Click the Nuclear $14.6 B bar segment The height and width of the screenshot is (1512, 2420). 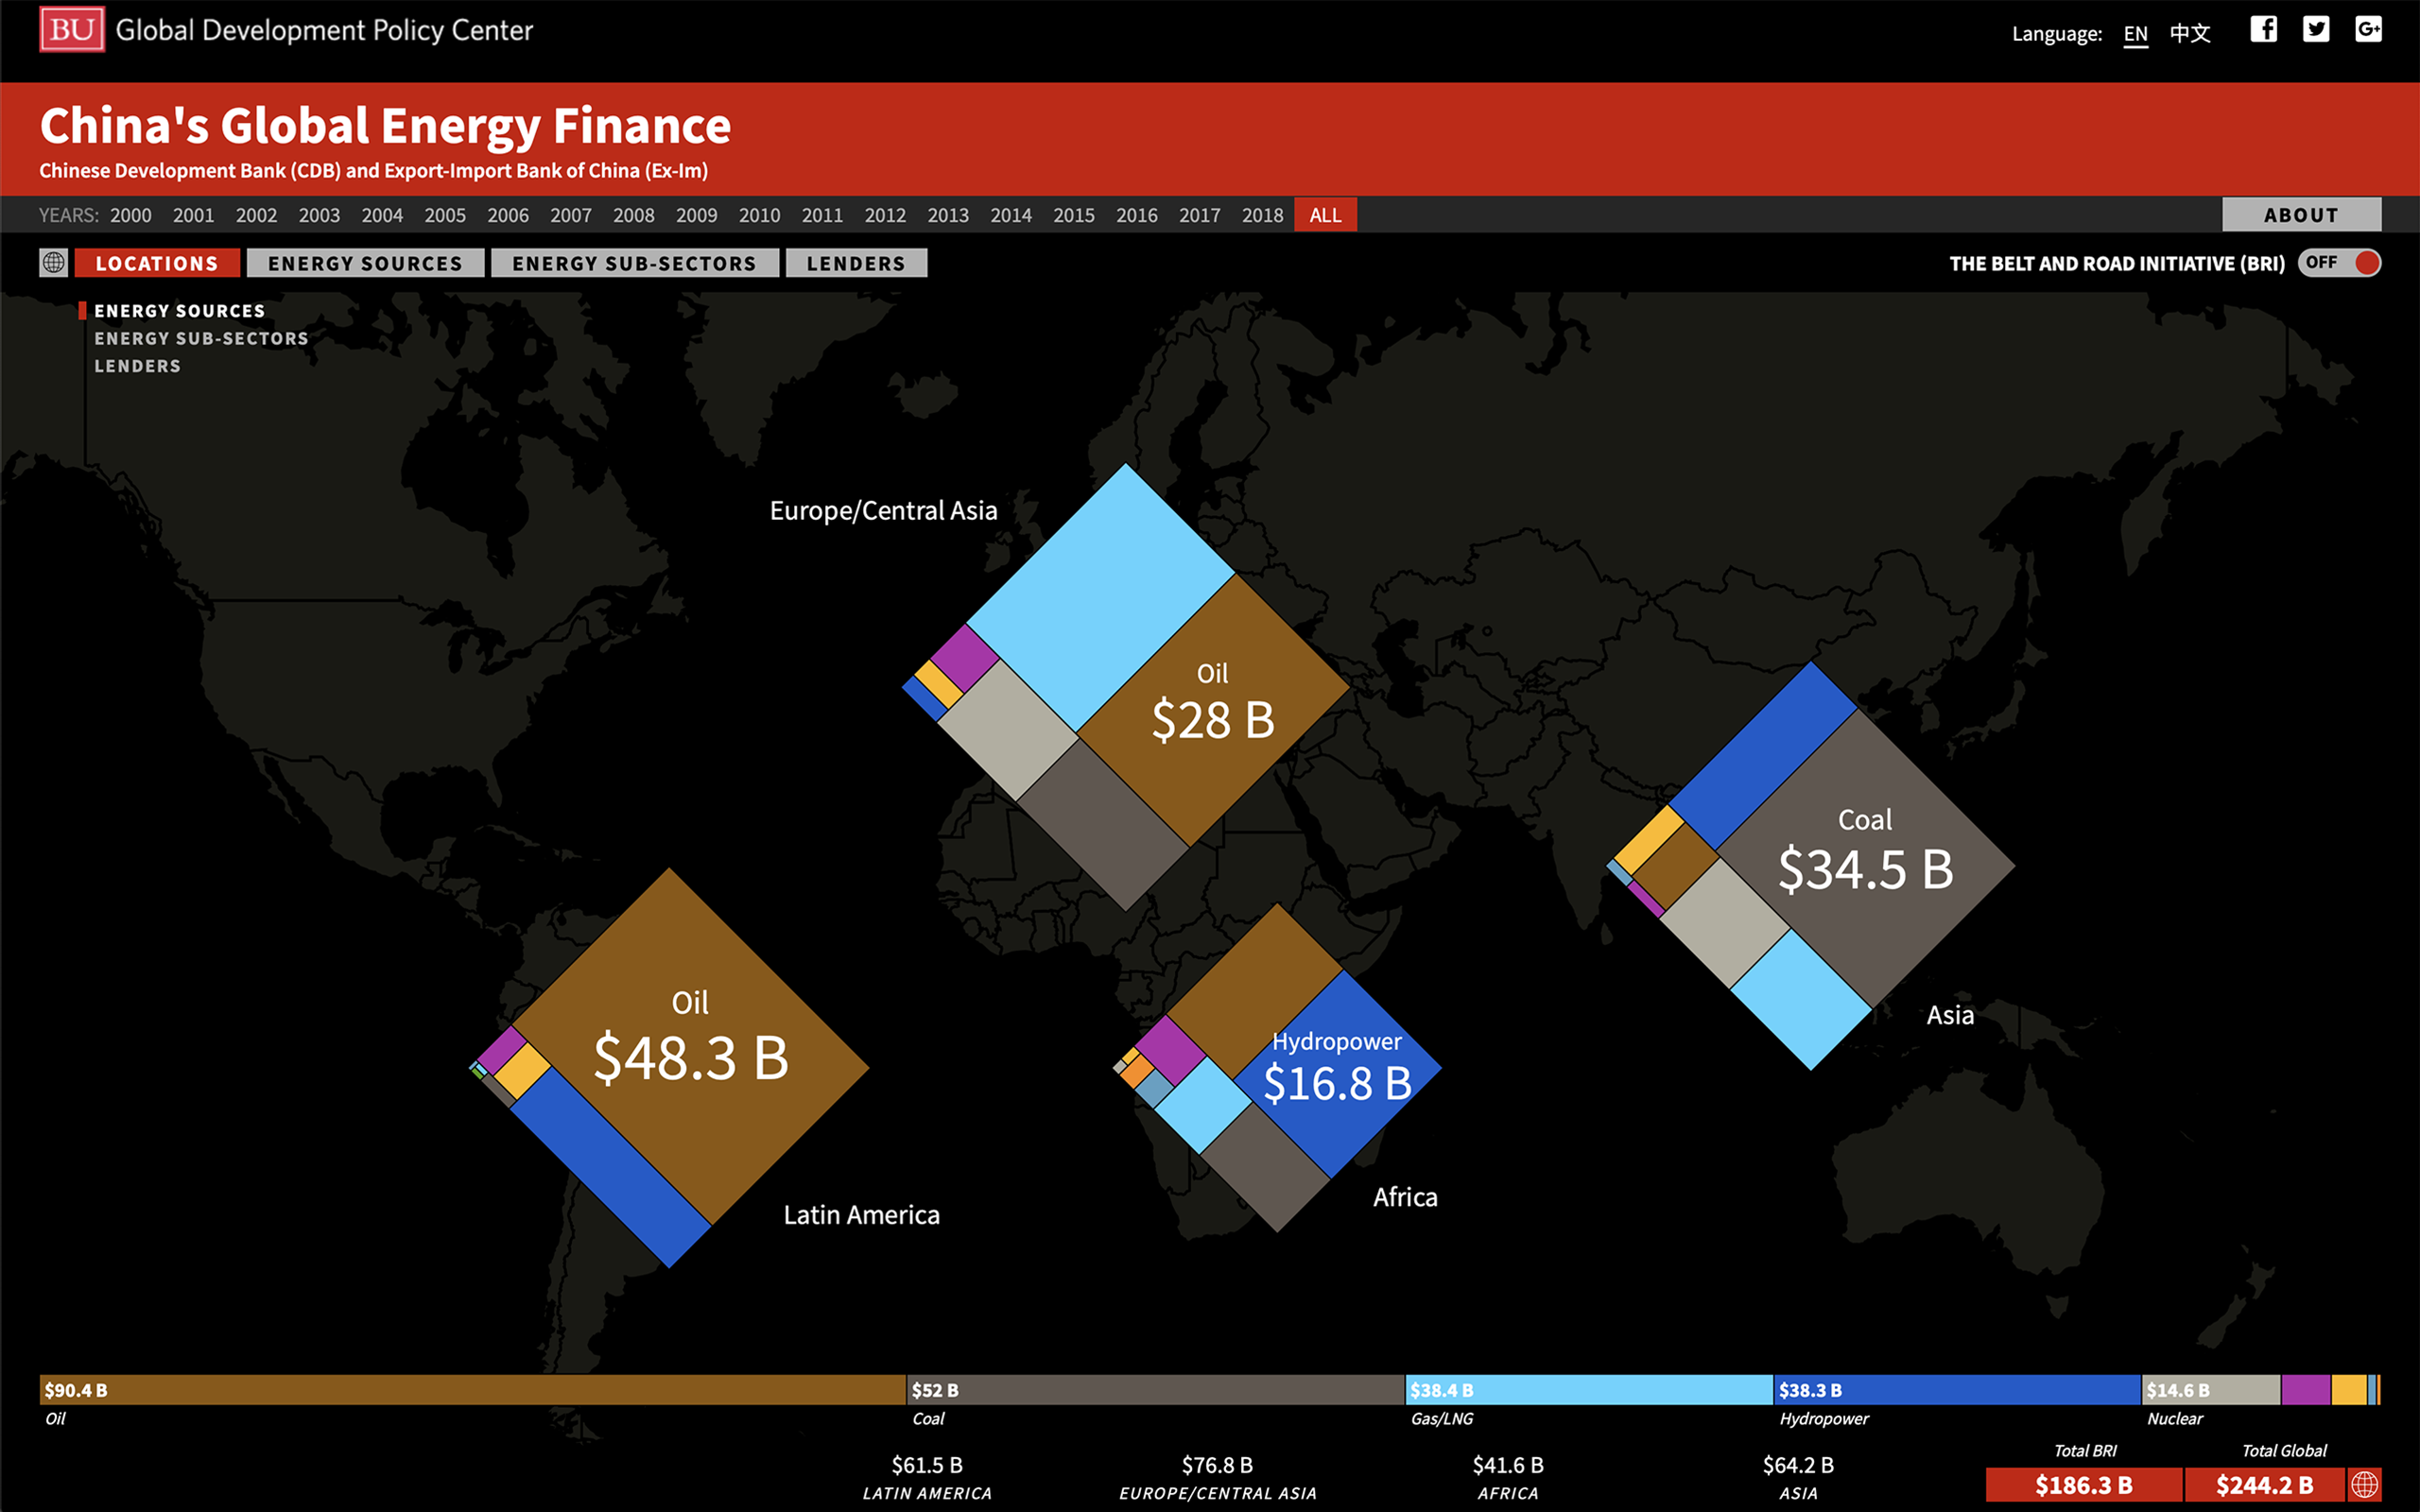tap(2212, 1390)
